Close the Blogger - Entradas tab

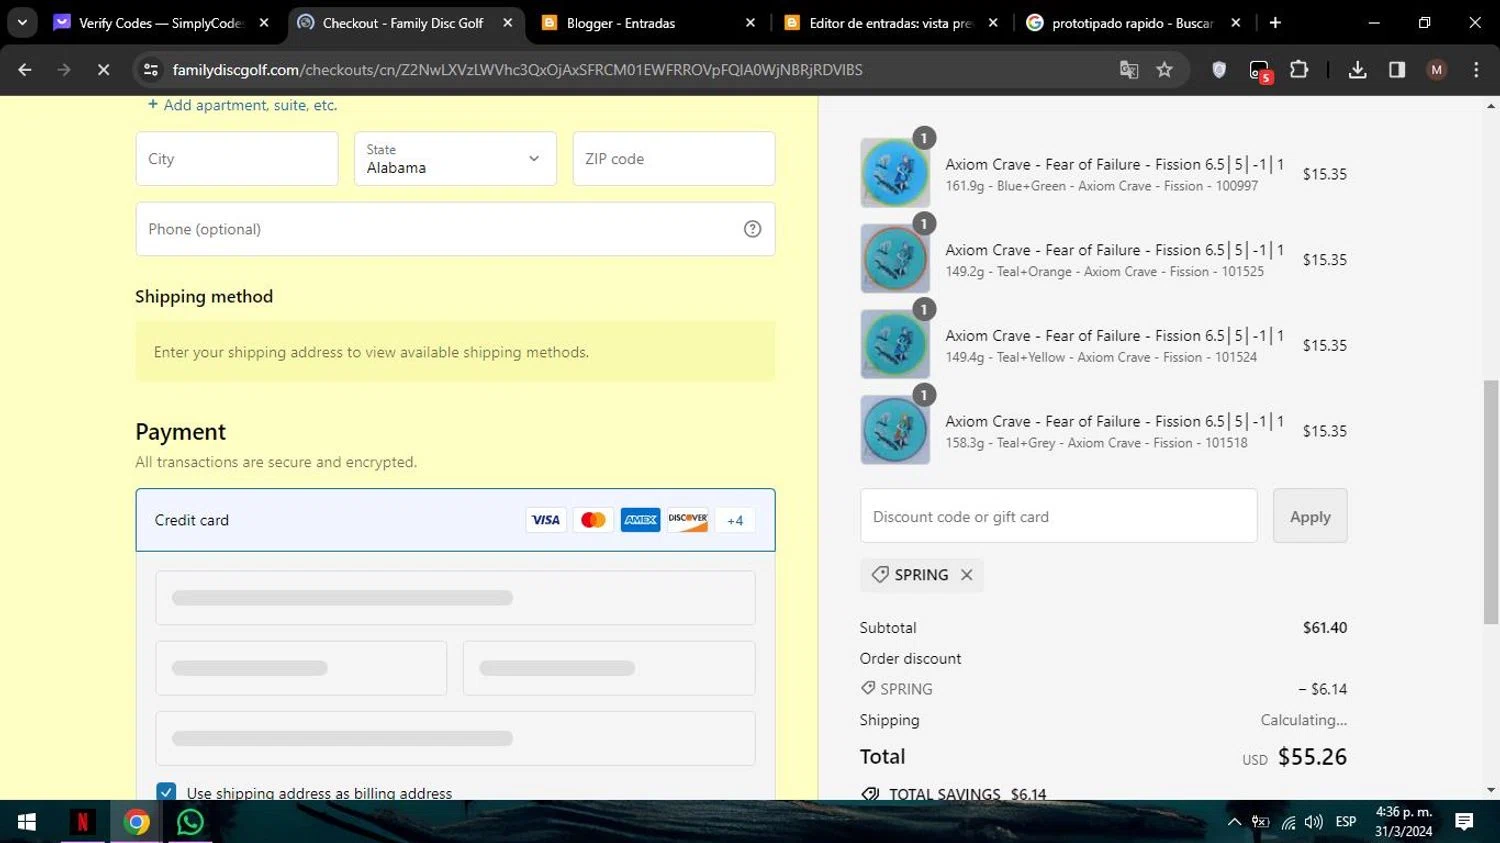(x=750, y=22)
